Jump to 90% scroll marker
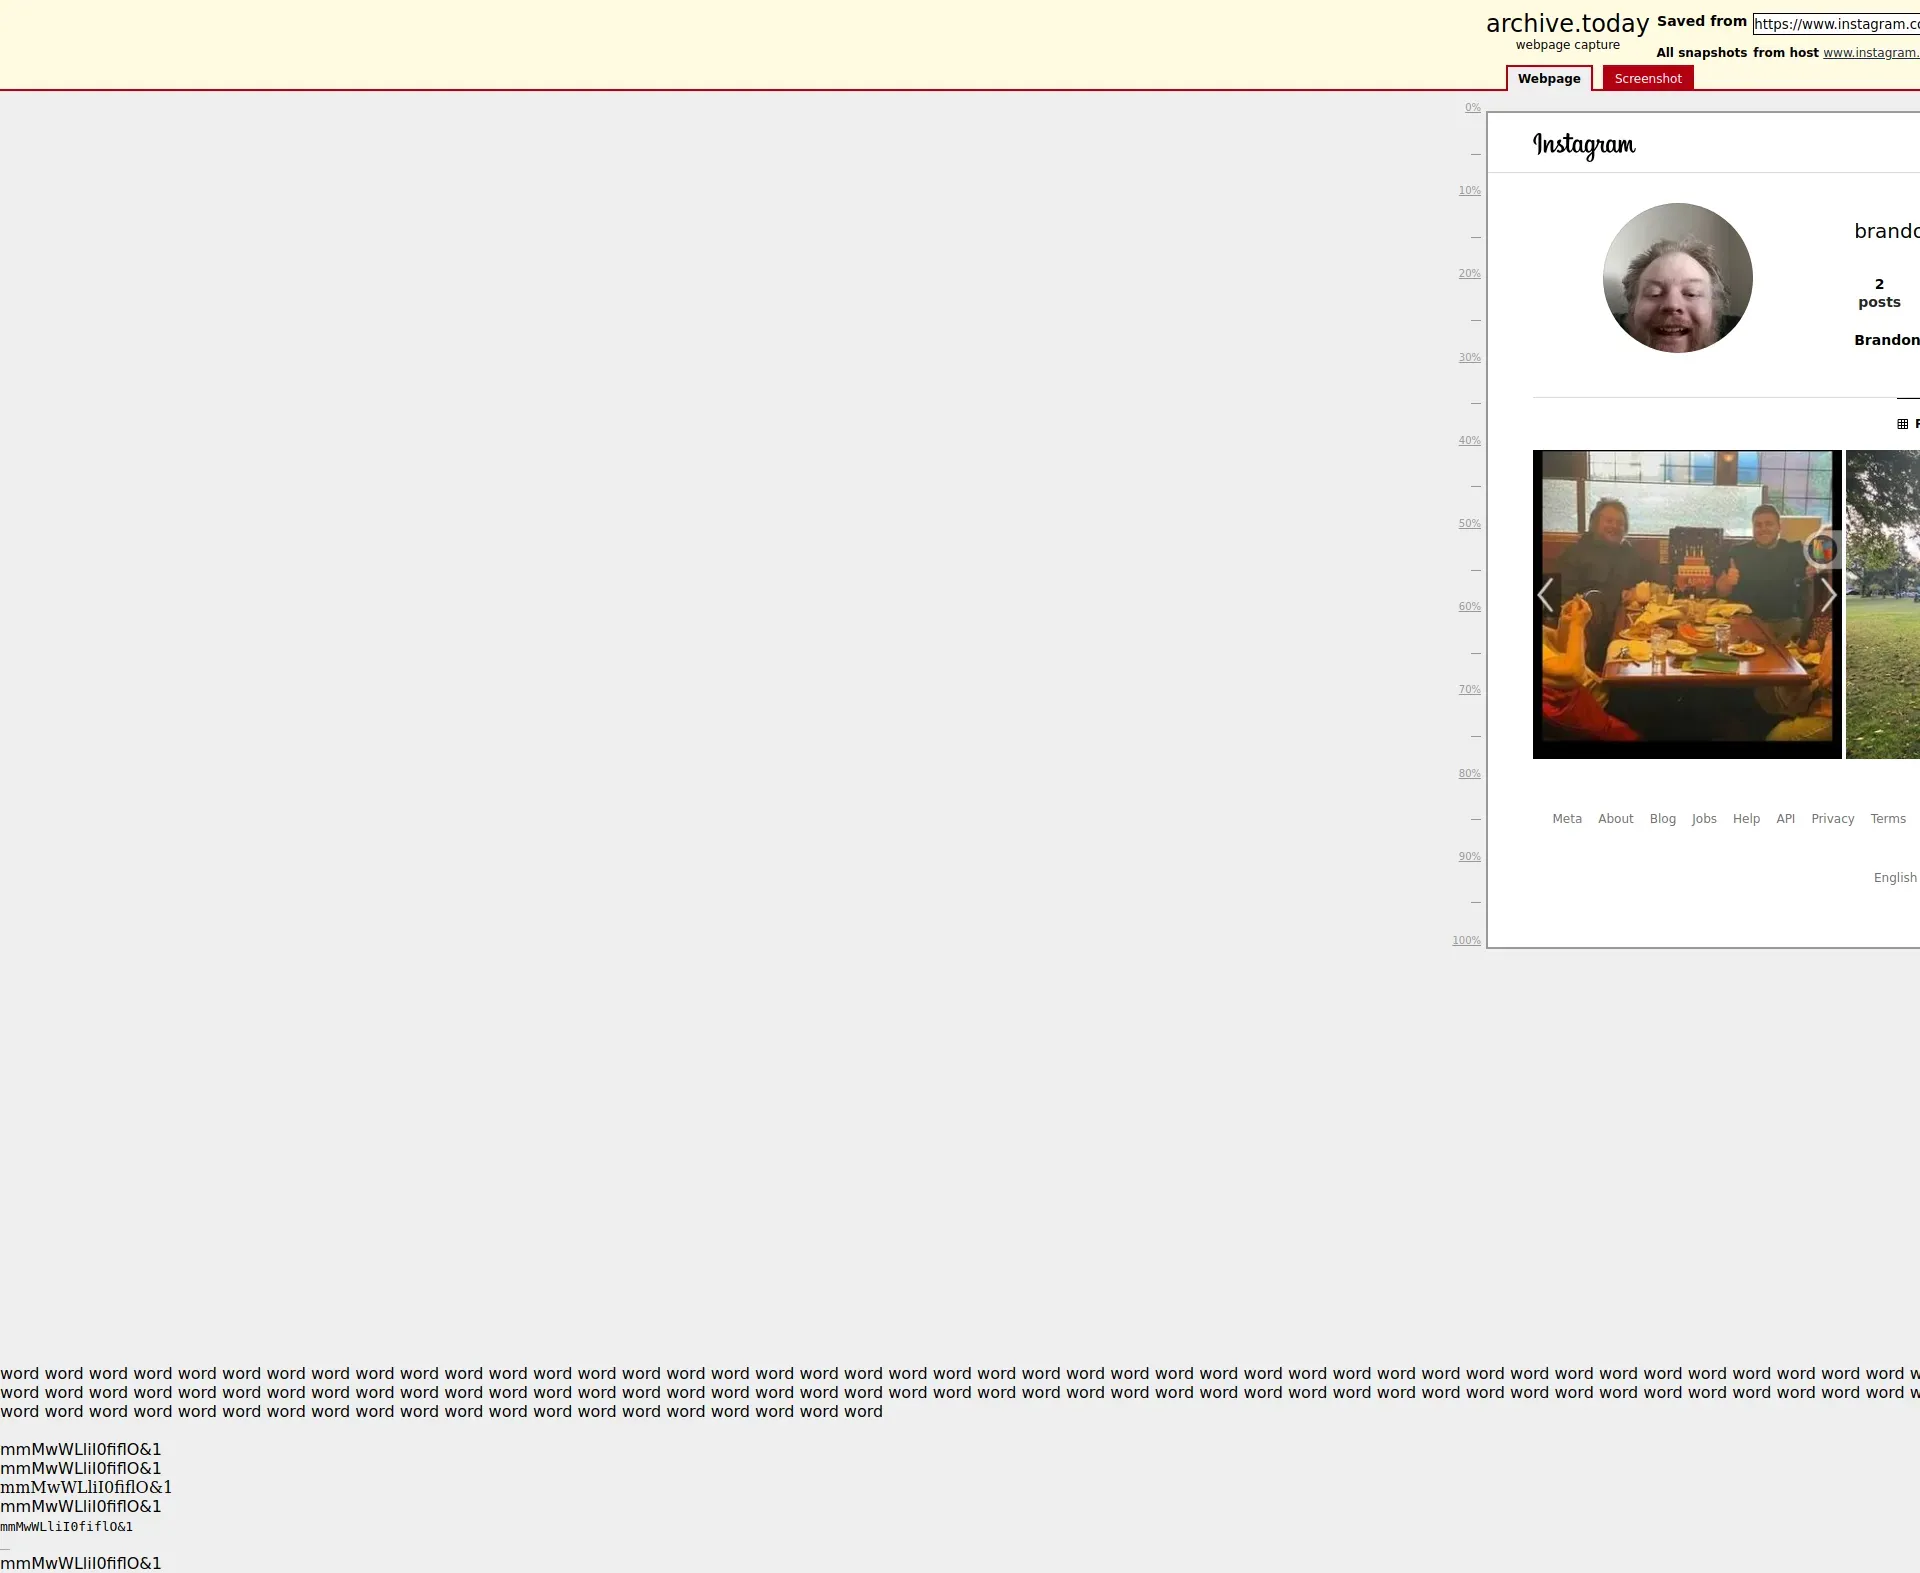 pos(1469,857)
